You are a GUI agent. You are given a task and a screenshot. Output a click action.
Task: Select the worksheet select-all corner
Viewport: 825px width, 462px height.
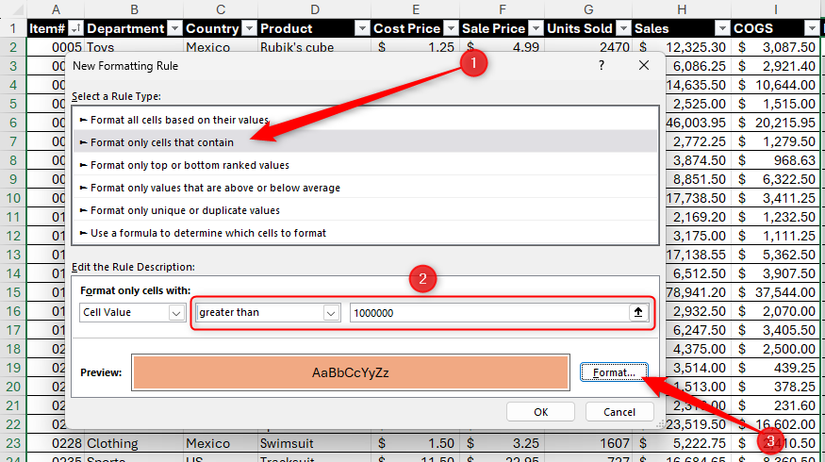[13, 9]
